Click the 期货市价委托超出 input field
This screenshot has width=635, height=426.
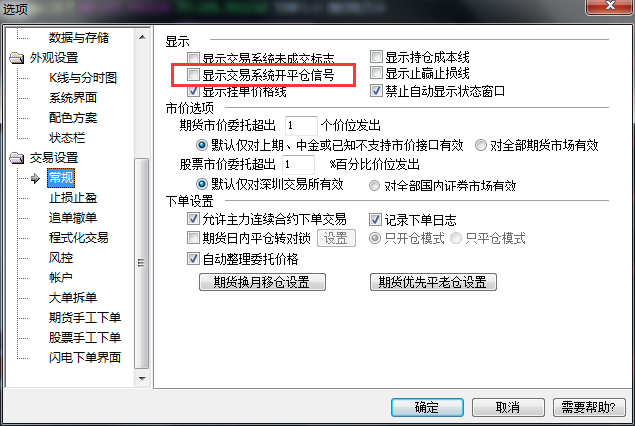click(x=301, y=126)
